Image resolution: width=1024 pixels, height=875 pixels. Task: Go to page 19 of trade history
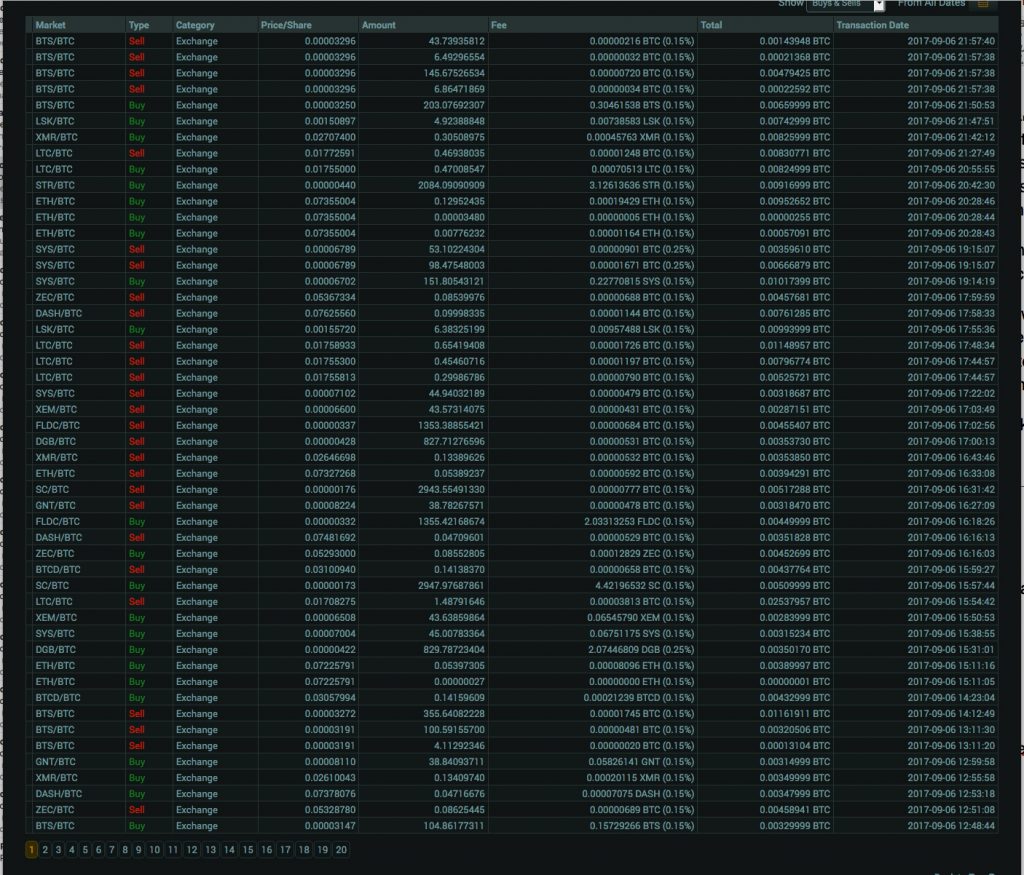tap(323, 850)
